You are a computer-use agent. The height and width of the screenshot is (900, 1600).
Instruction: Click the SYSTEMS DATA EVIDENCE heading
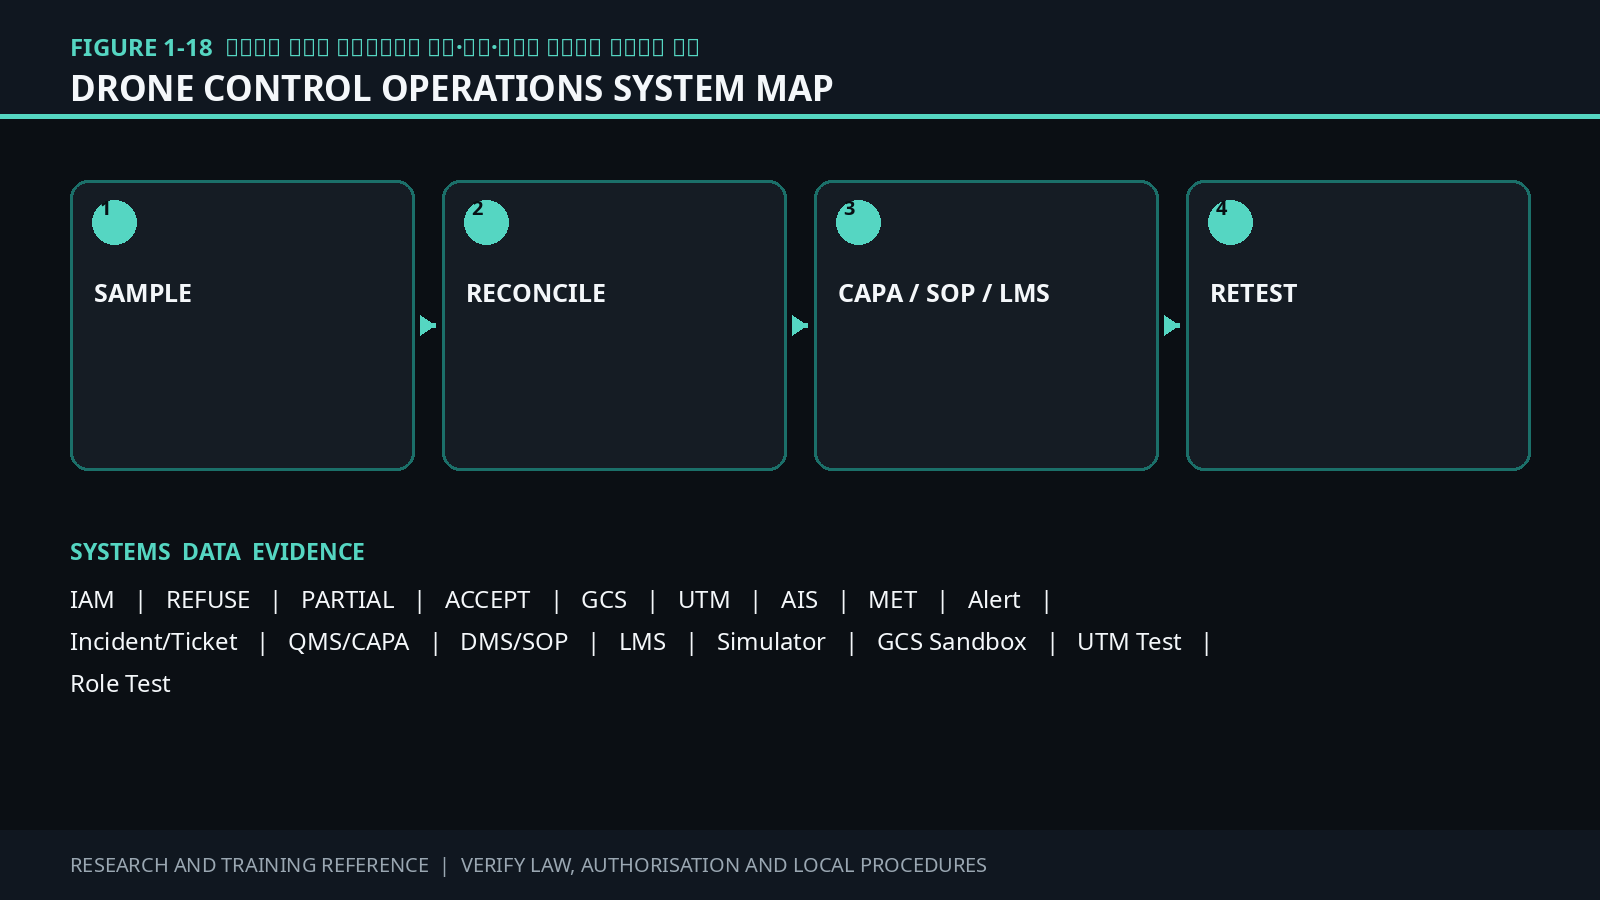coord(217,552)
